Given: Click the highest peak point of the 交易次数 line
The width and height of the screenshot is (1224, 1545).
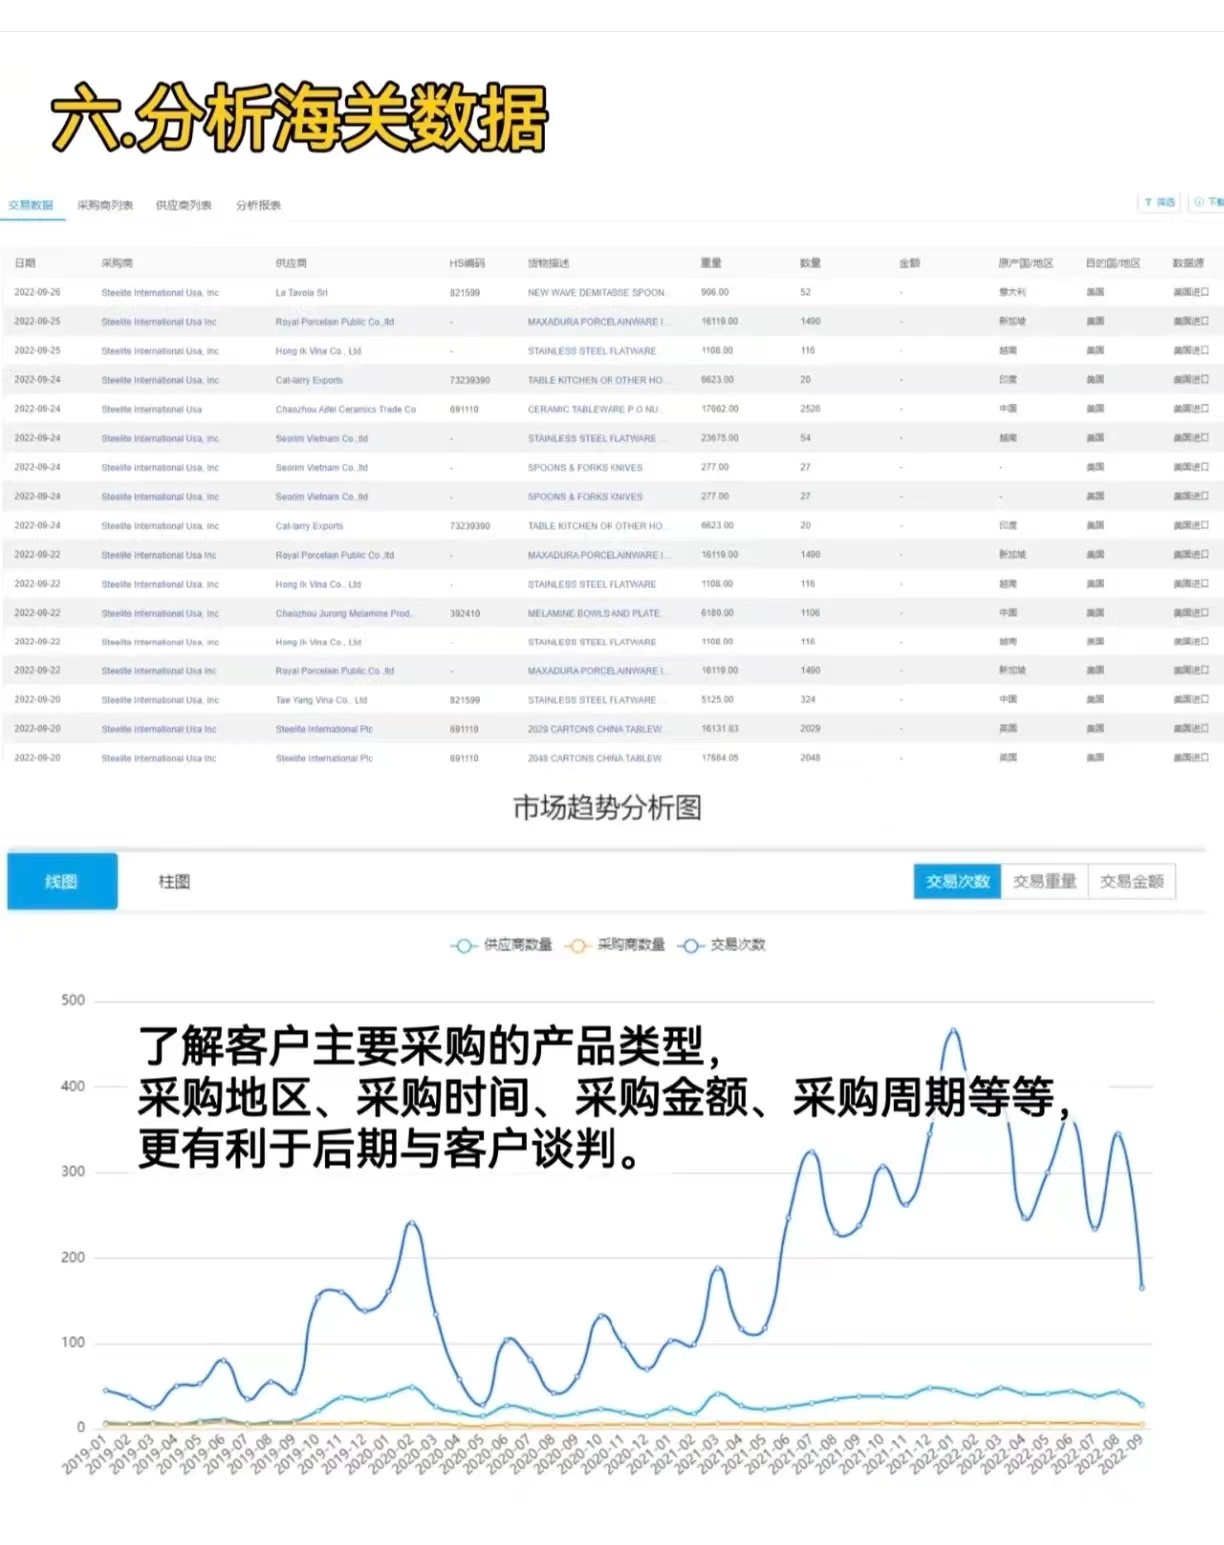Looking at the screenshot, I should pyautogui.click(x=953, y=1030).
